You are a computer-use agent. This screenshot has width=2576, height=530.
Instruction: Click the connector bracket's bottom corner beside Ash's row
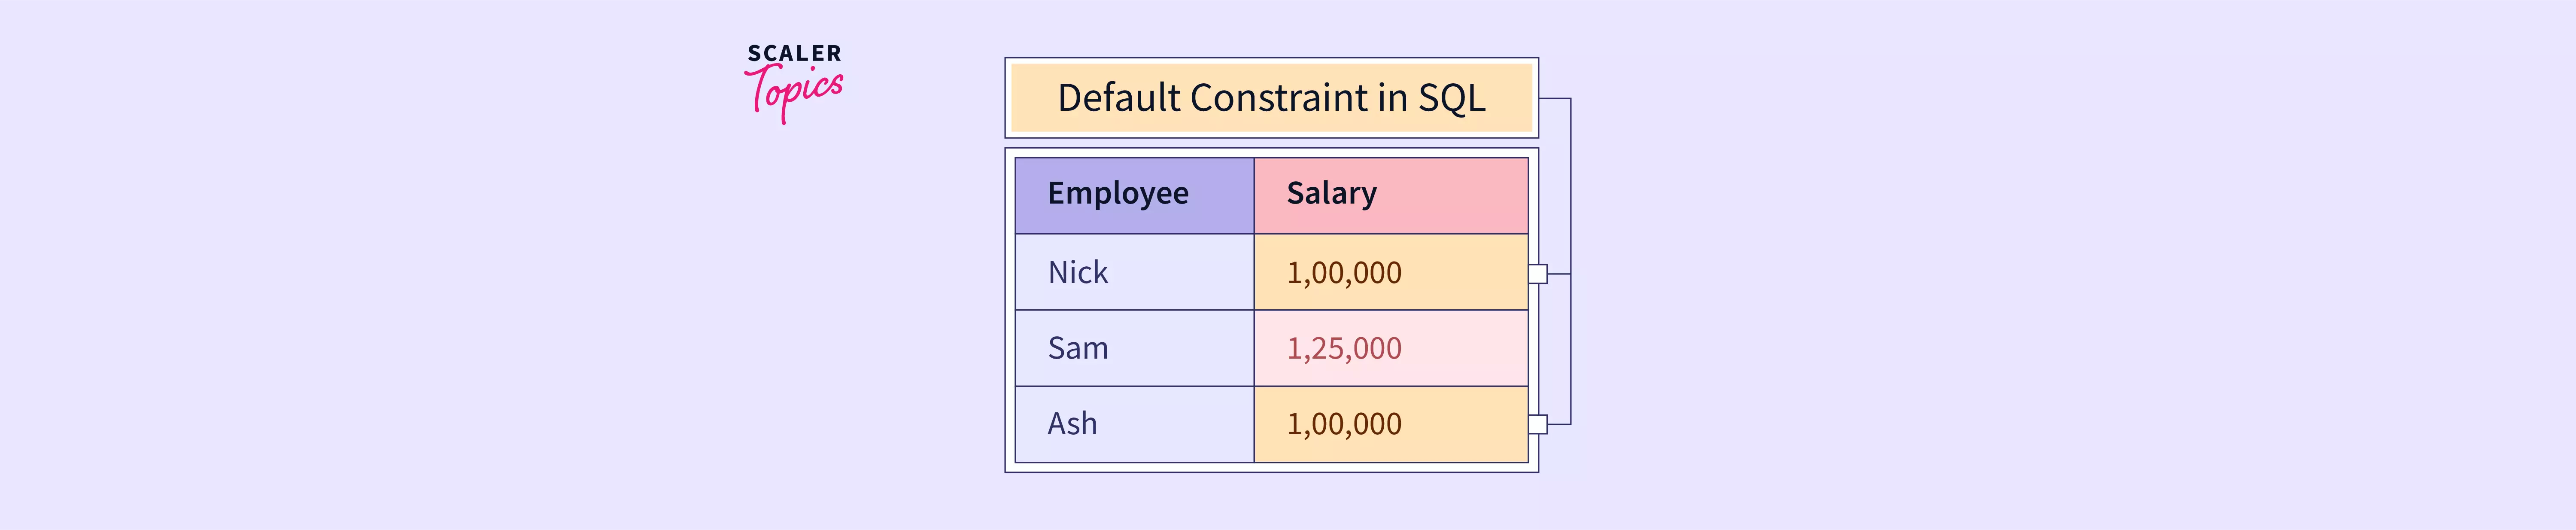tap(1570, 424)
